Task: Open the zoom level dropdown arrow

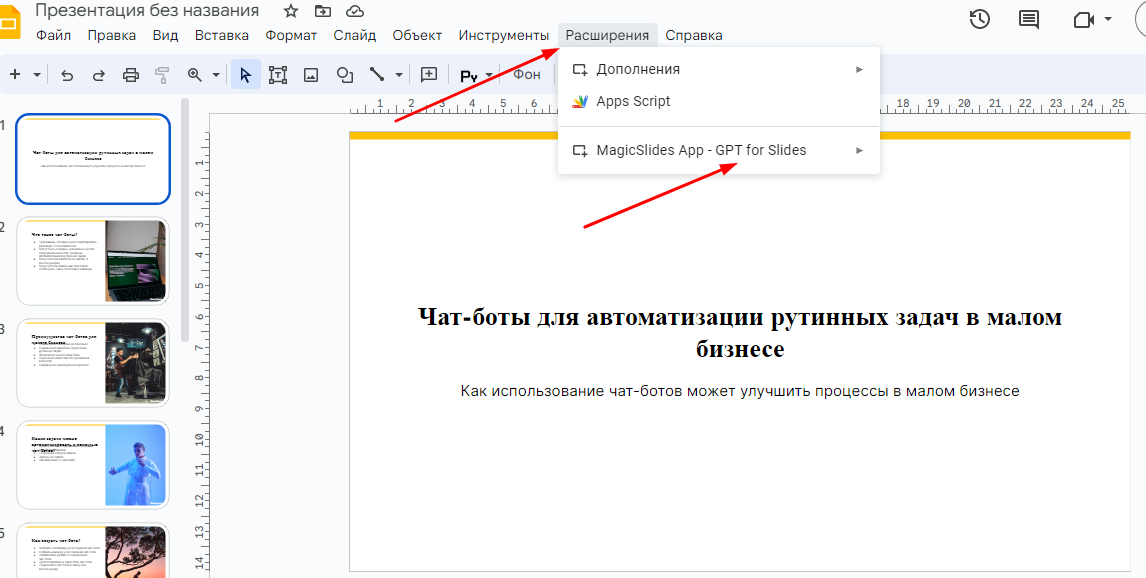Action: 216,75
